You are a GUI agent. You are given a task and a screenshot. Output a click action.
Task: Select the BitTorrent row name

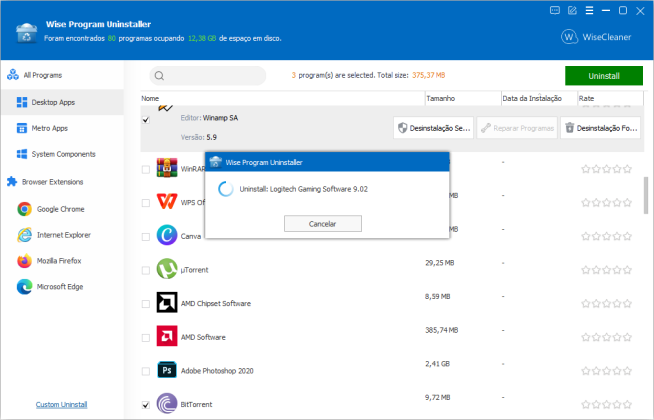click(x=196, y=405)
